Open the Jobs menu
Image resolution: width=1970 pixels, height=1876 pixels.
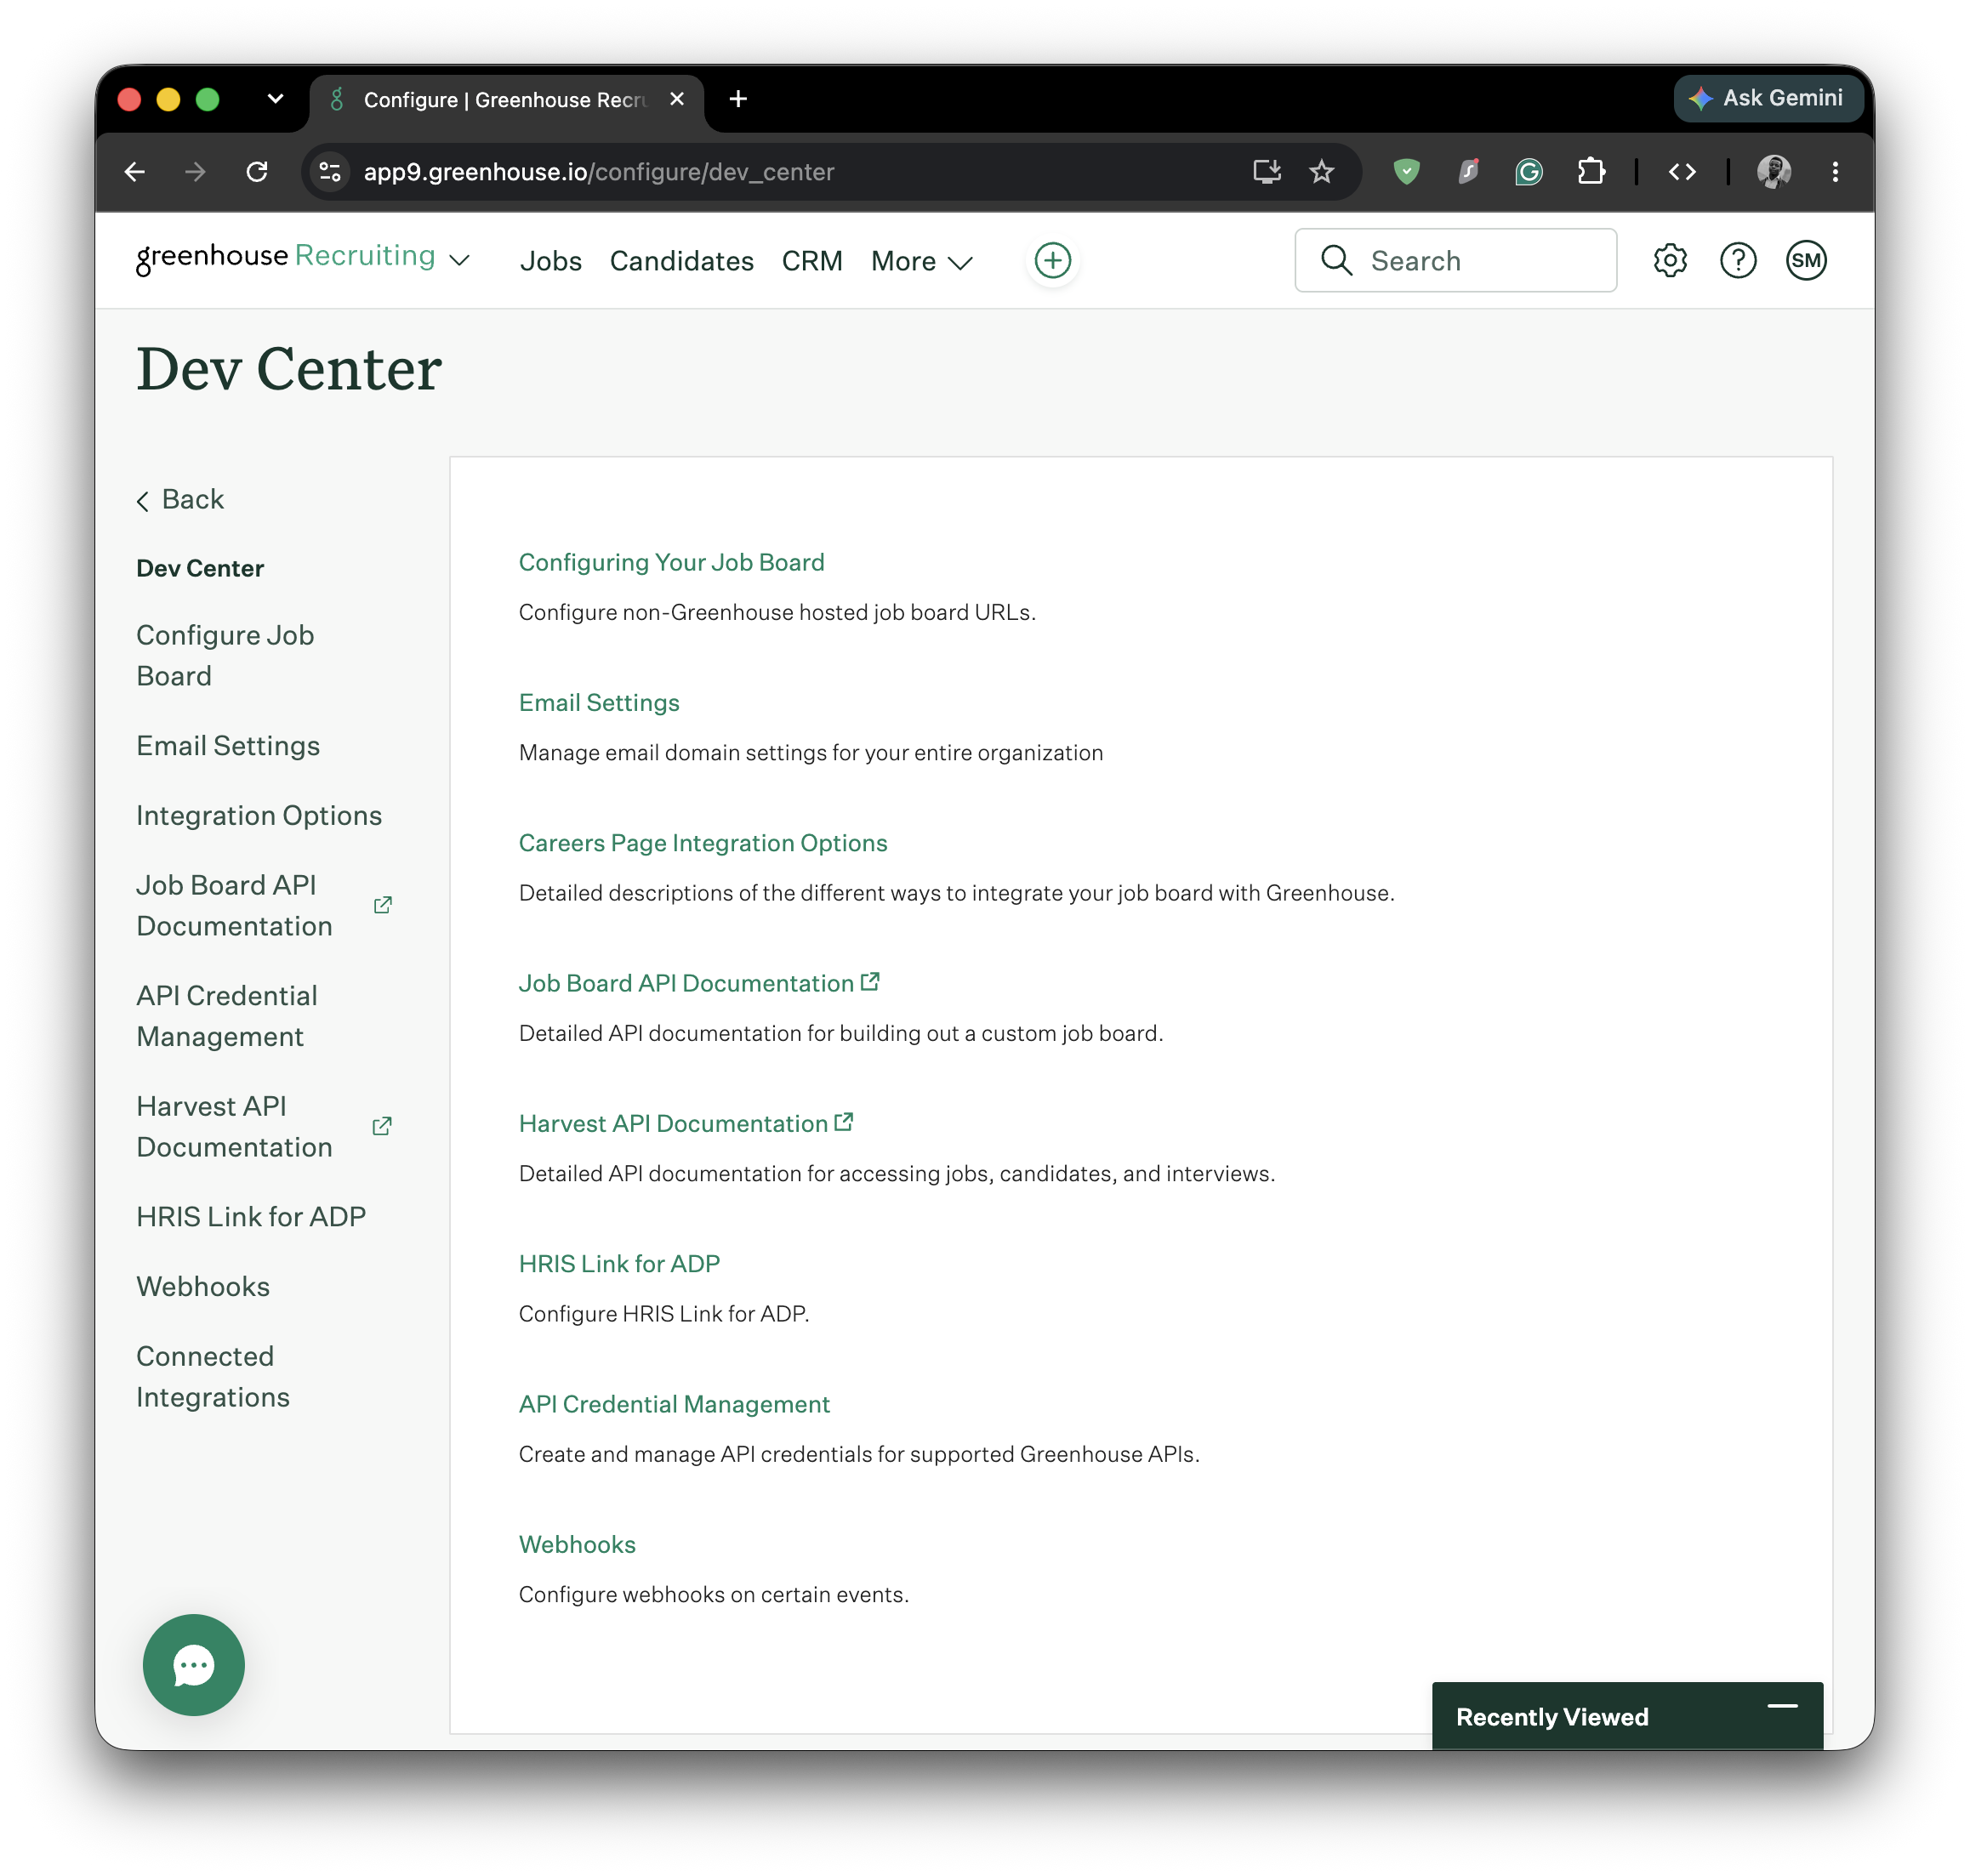coord(551,261)
